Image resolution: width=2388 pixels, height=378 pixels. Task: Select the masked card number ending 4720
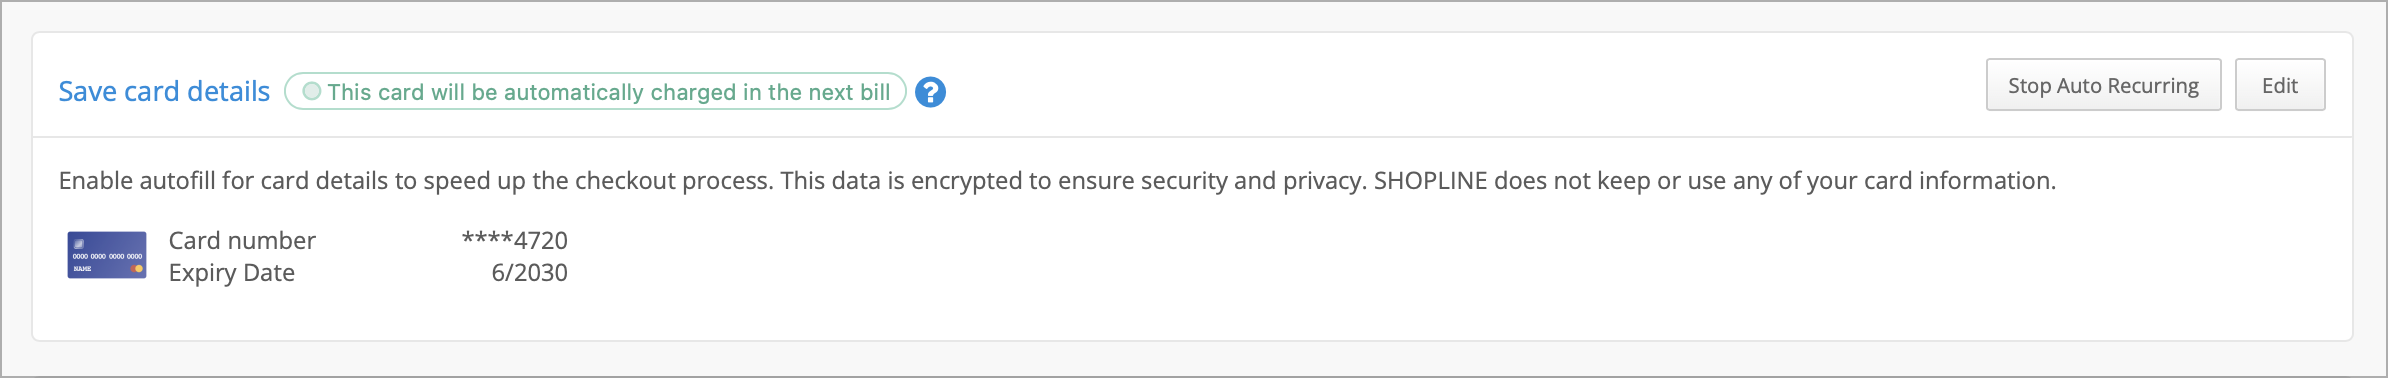tap(514, 240)
